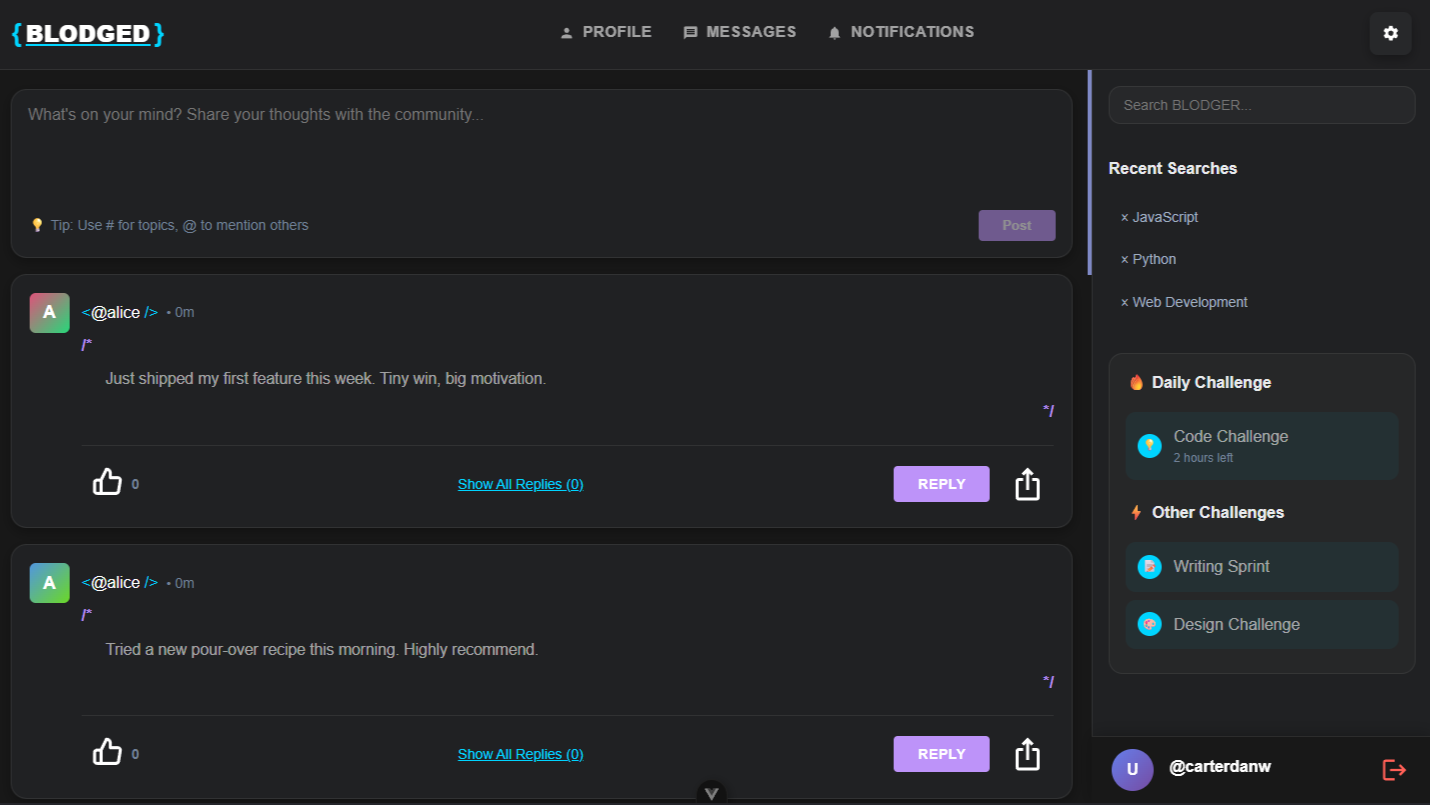Image resolution: width=1430 pixels, height=805 pixels.
Task: Open the settings gear icon
Action: [1390, 34]
